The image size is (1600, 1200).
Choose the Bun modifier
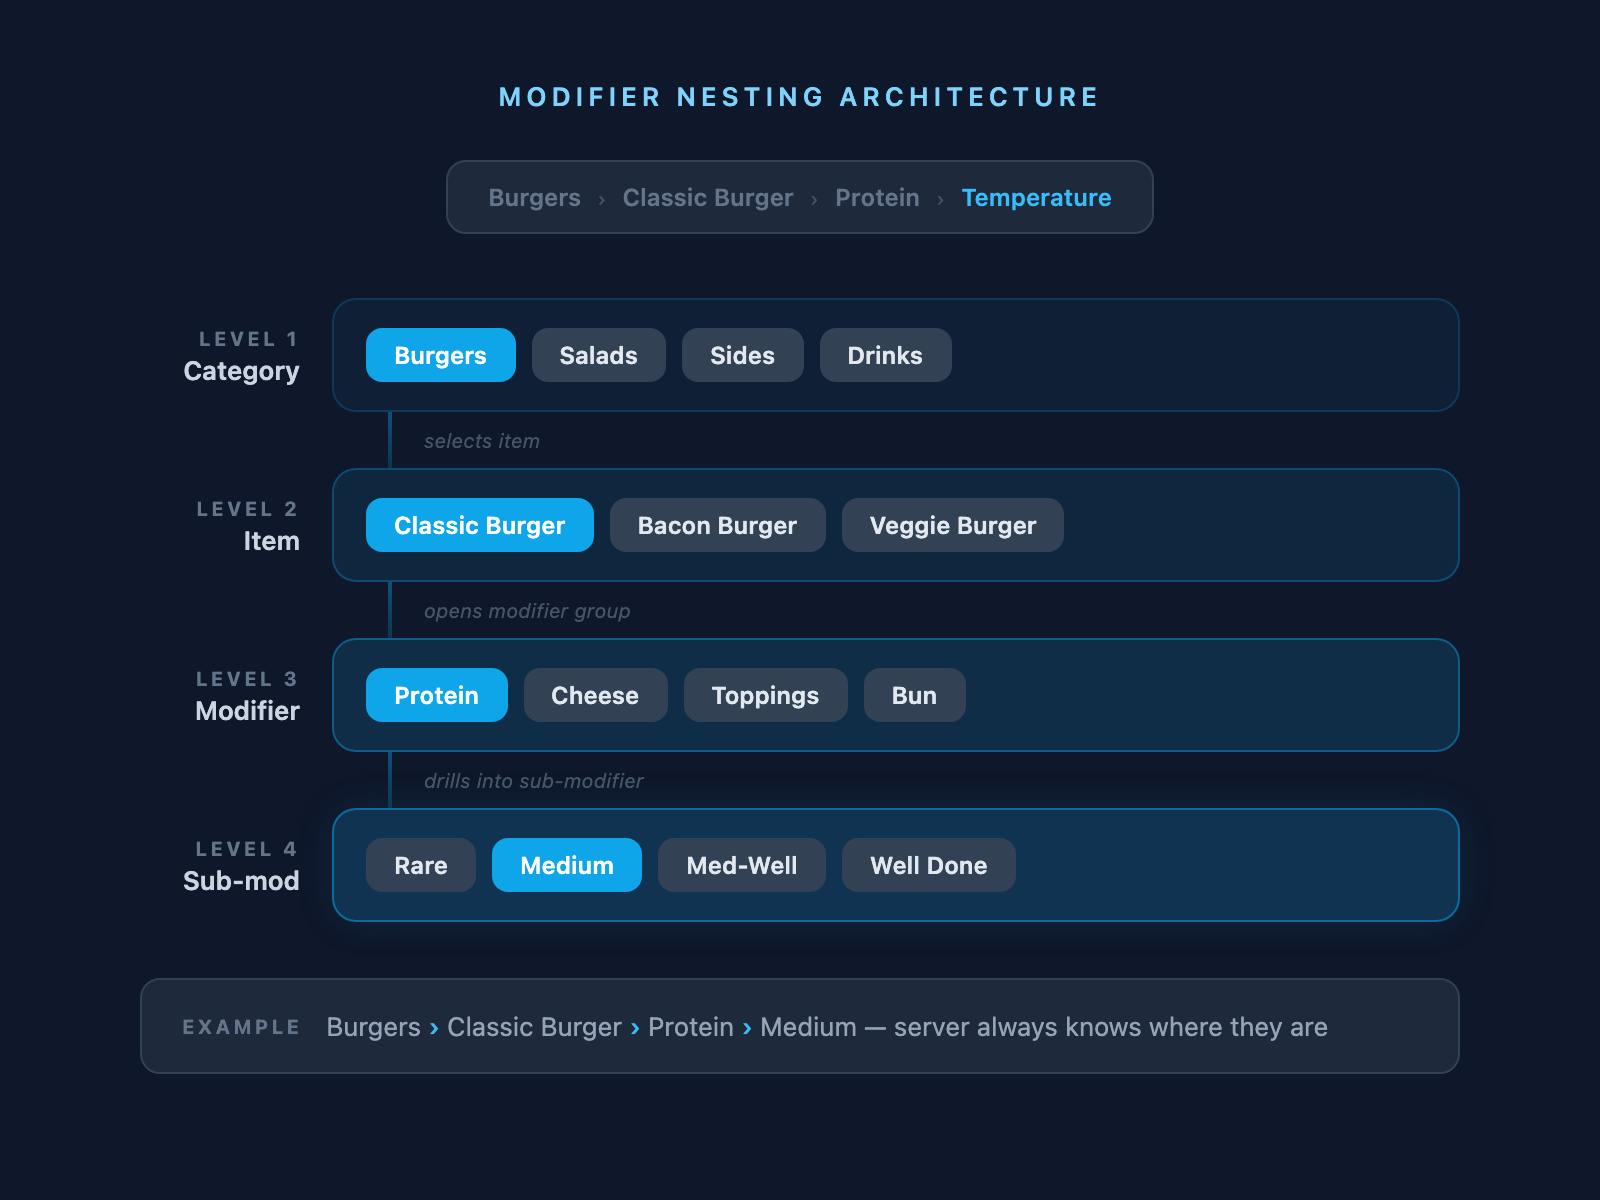click(x=914, y=695)
